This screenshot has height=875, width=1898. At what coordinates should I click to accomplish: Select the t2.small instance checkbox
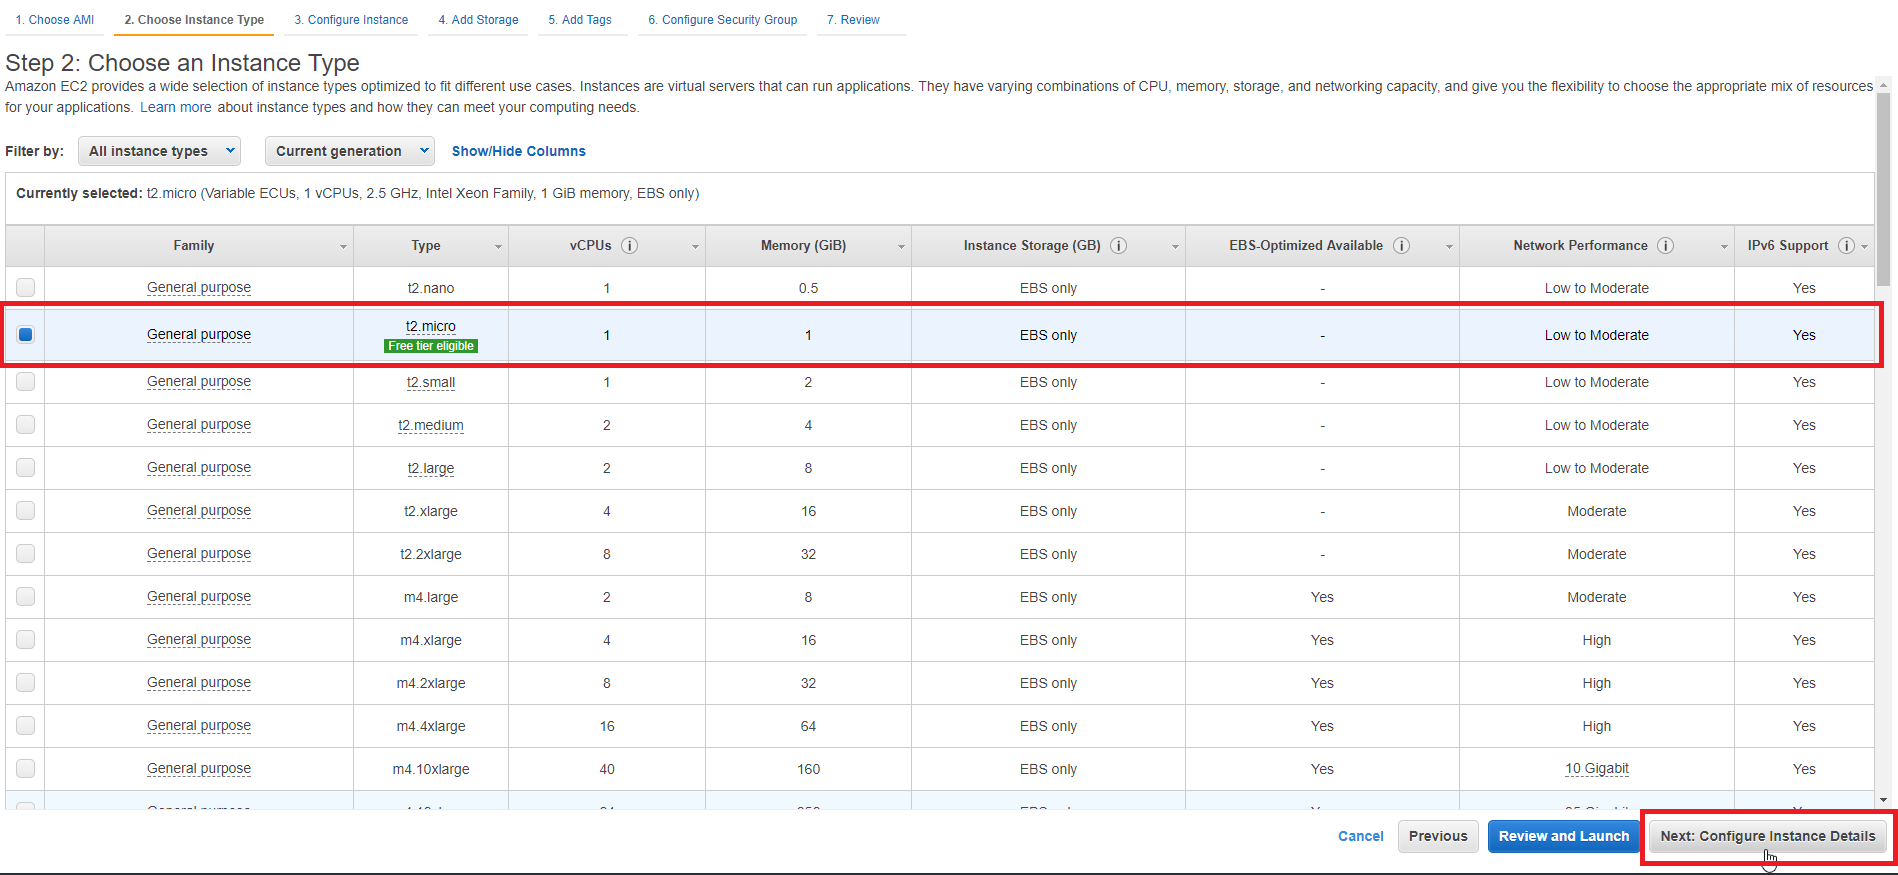tap(26, 381)
